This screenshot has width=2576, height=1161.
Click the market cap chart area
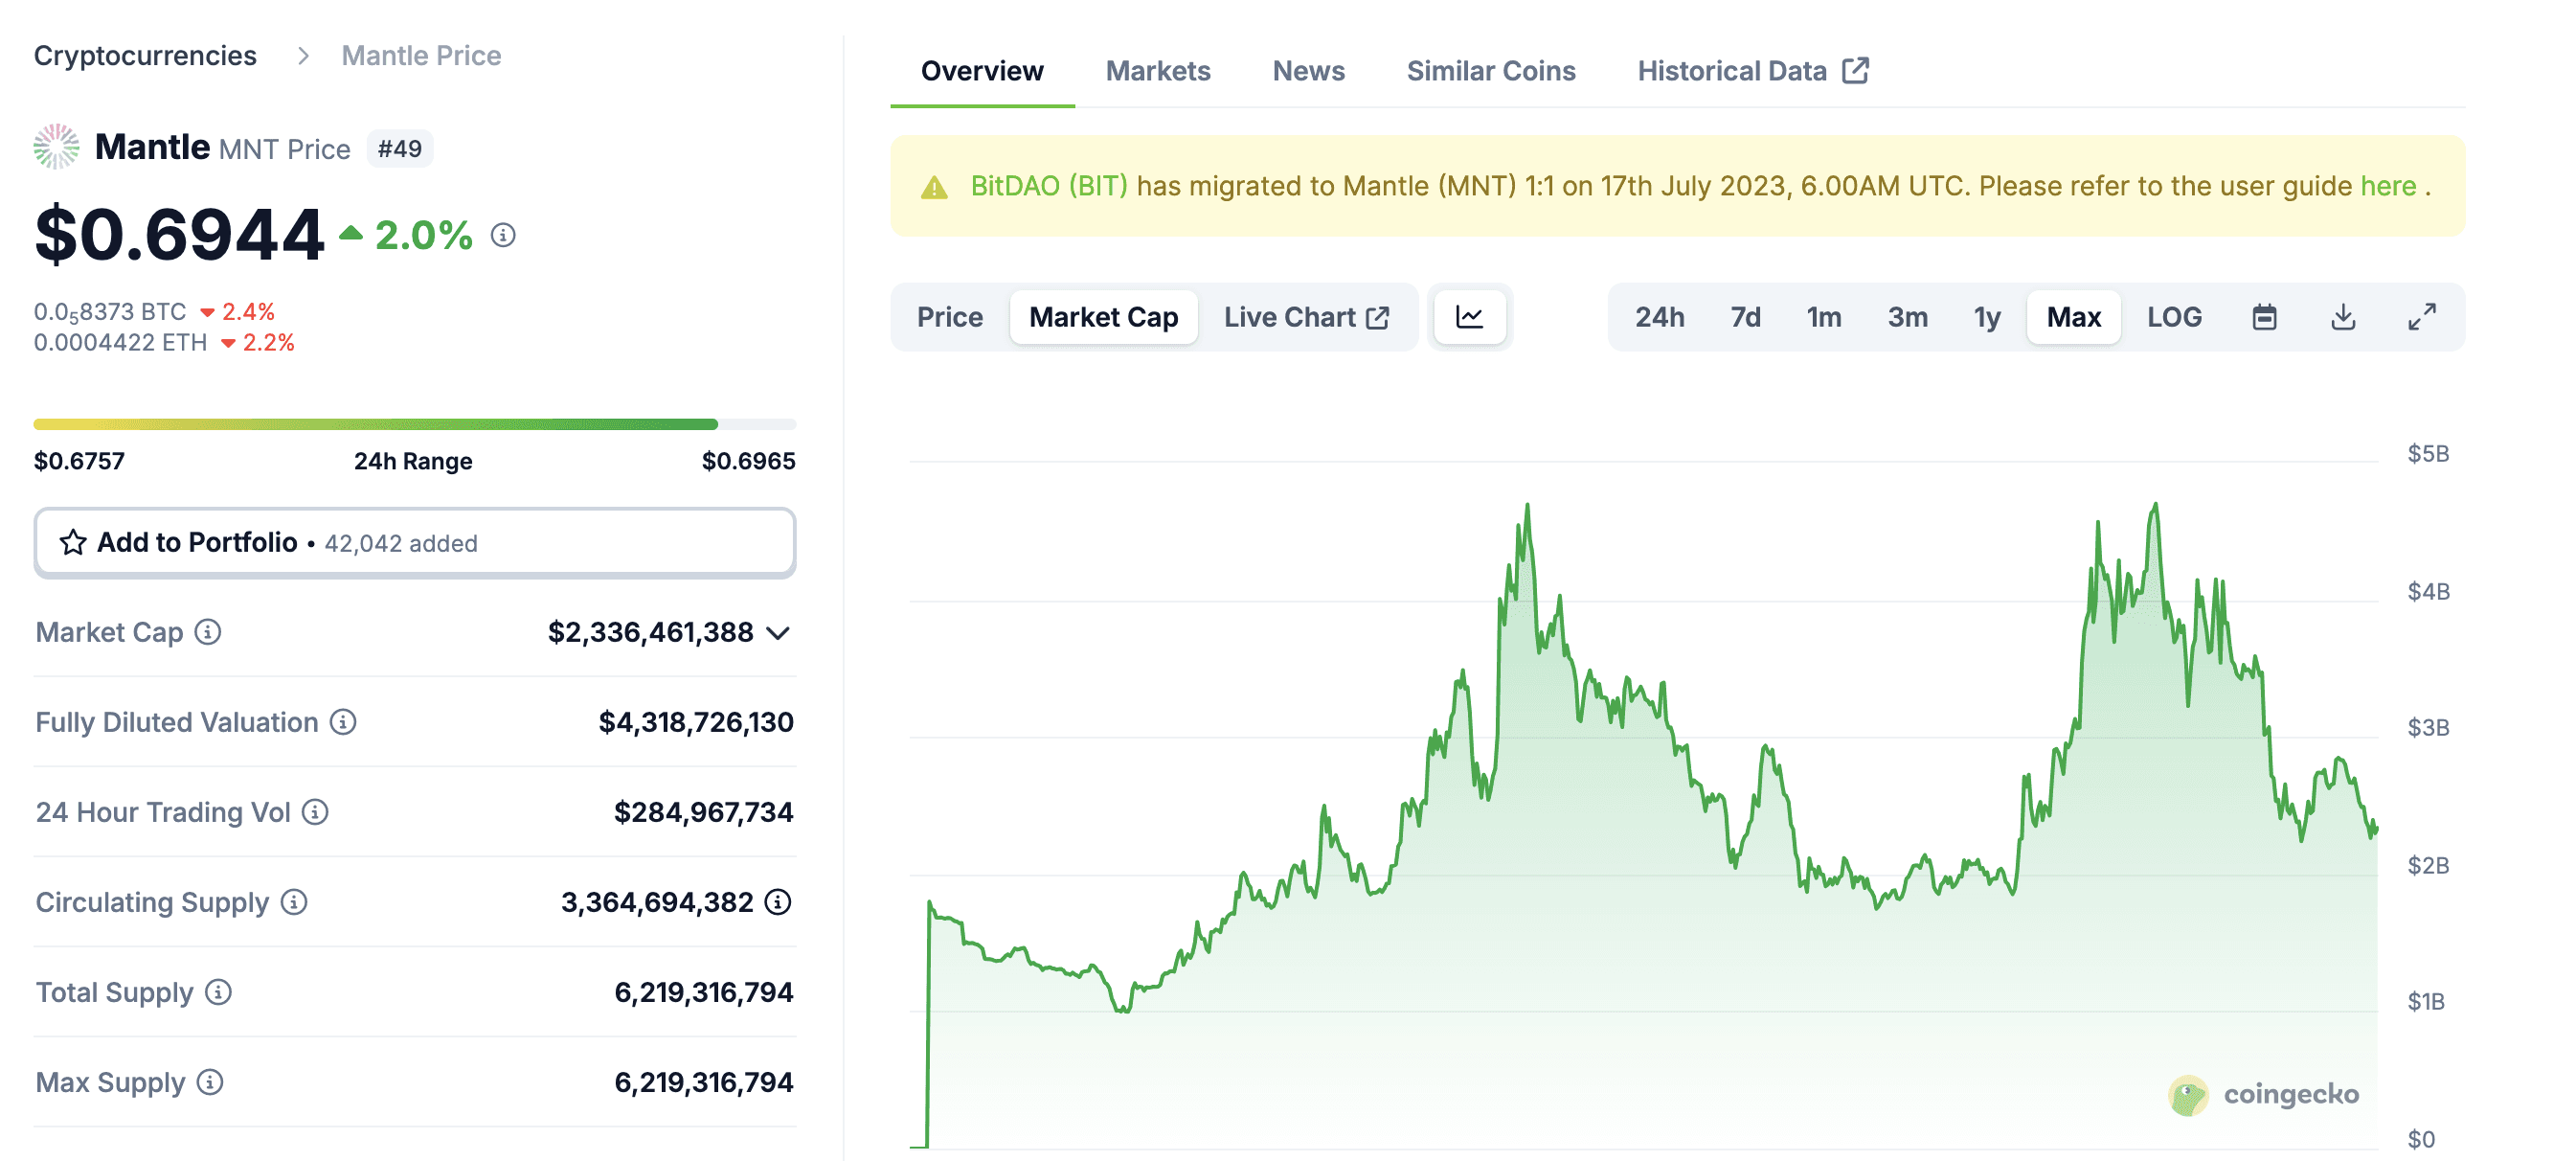pos(1643,804)
